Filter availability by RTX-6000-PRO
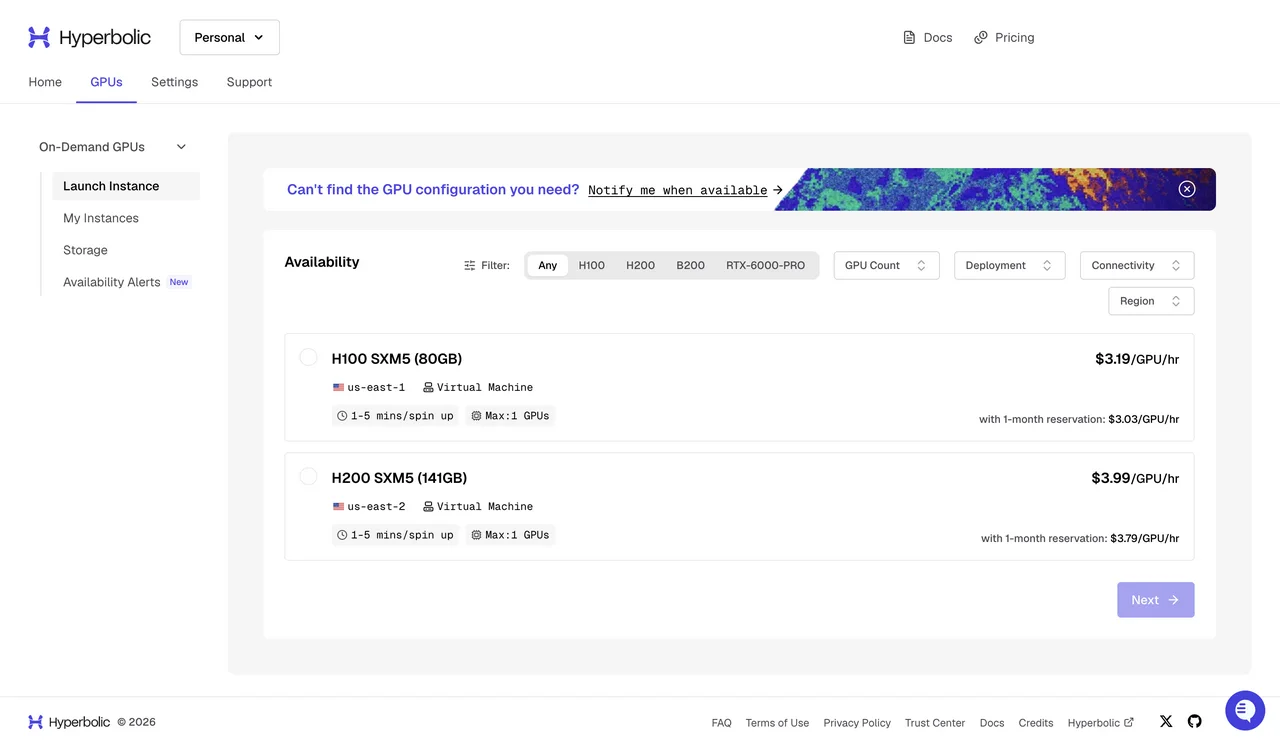Viewport: 1280px width, 747px height. (765, 265)
